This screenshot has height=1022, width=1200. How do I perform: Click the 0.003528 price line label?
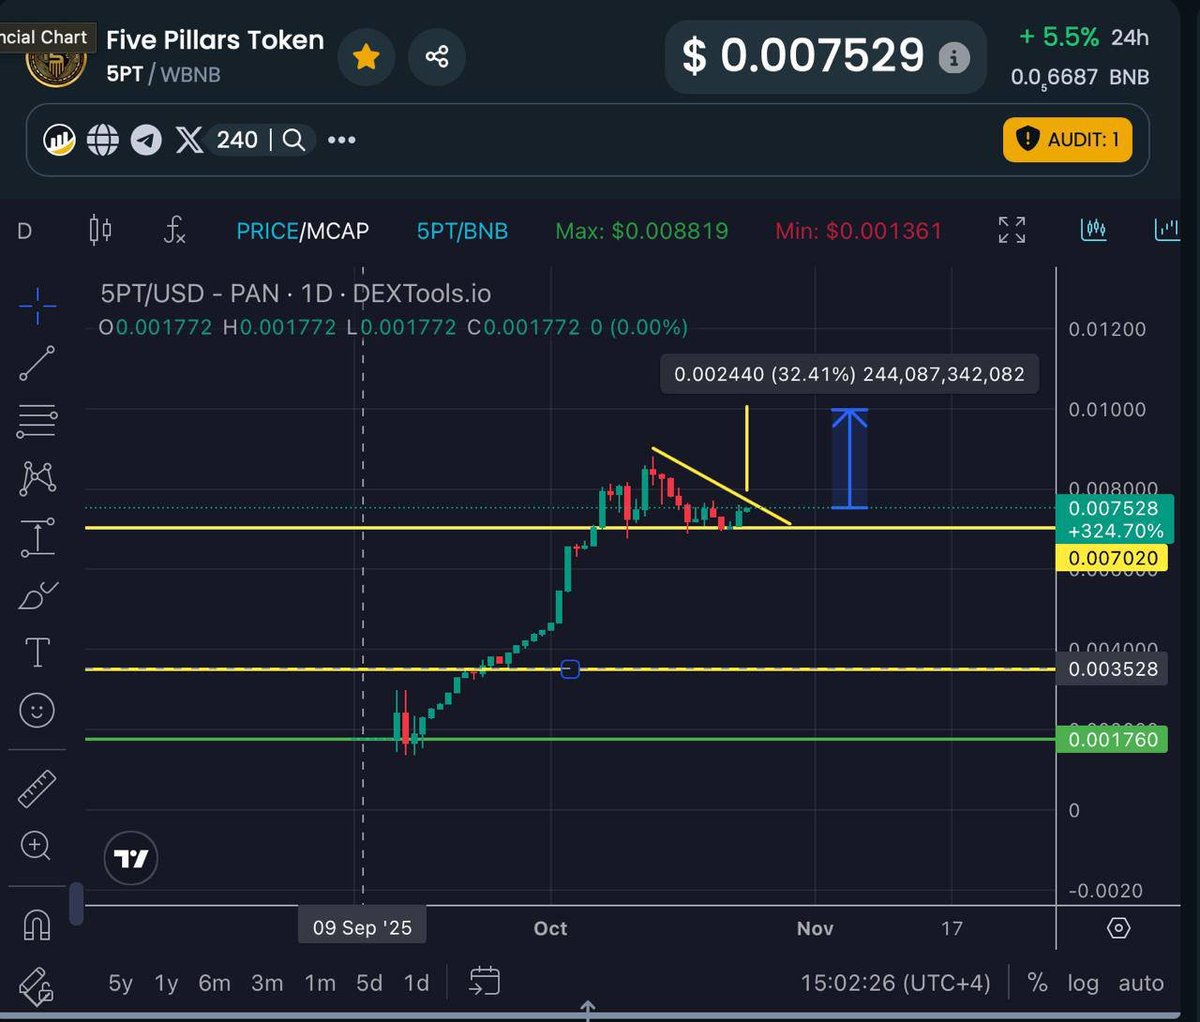click(1112, 669)
